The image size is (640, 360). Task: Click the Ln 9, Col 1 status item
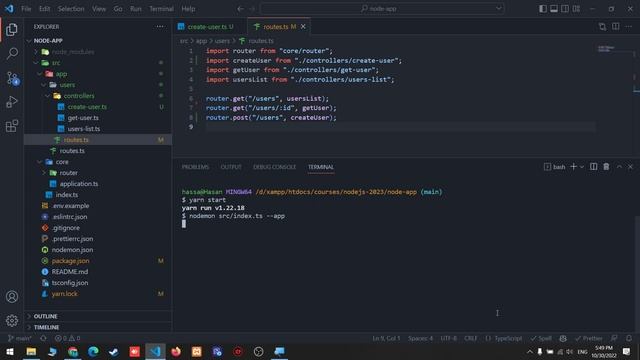click(x=386, y=338)
